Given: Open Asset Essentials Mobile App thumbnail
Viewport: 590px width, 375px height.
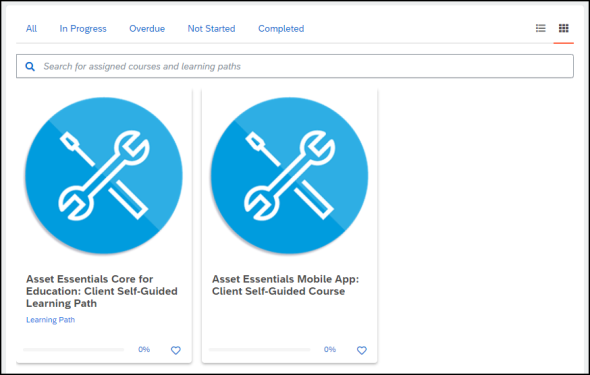Looking at the screenshot, I should click(289, 176).
